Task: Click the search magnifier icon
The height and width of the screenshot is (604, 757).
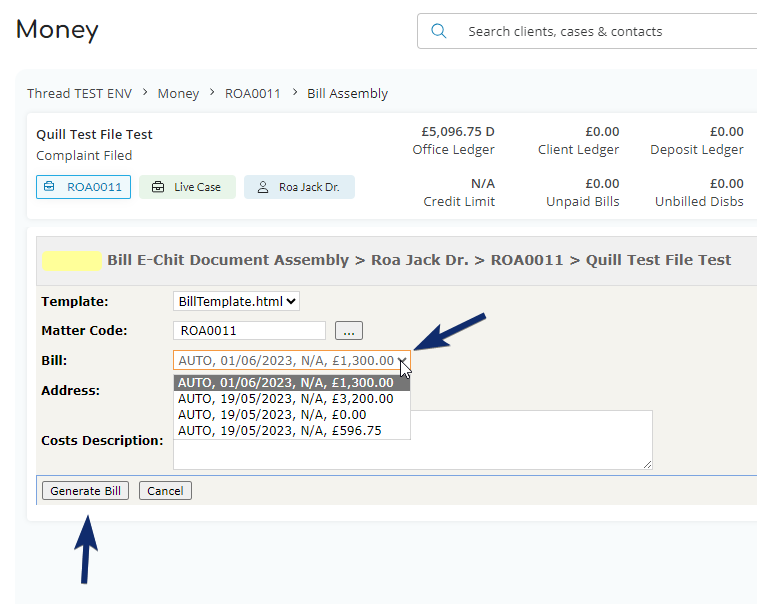Action: (x=438, y=31)
